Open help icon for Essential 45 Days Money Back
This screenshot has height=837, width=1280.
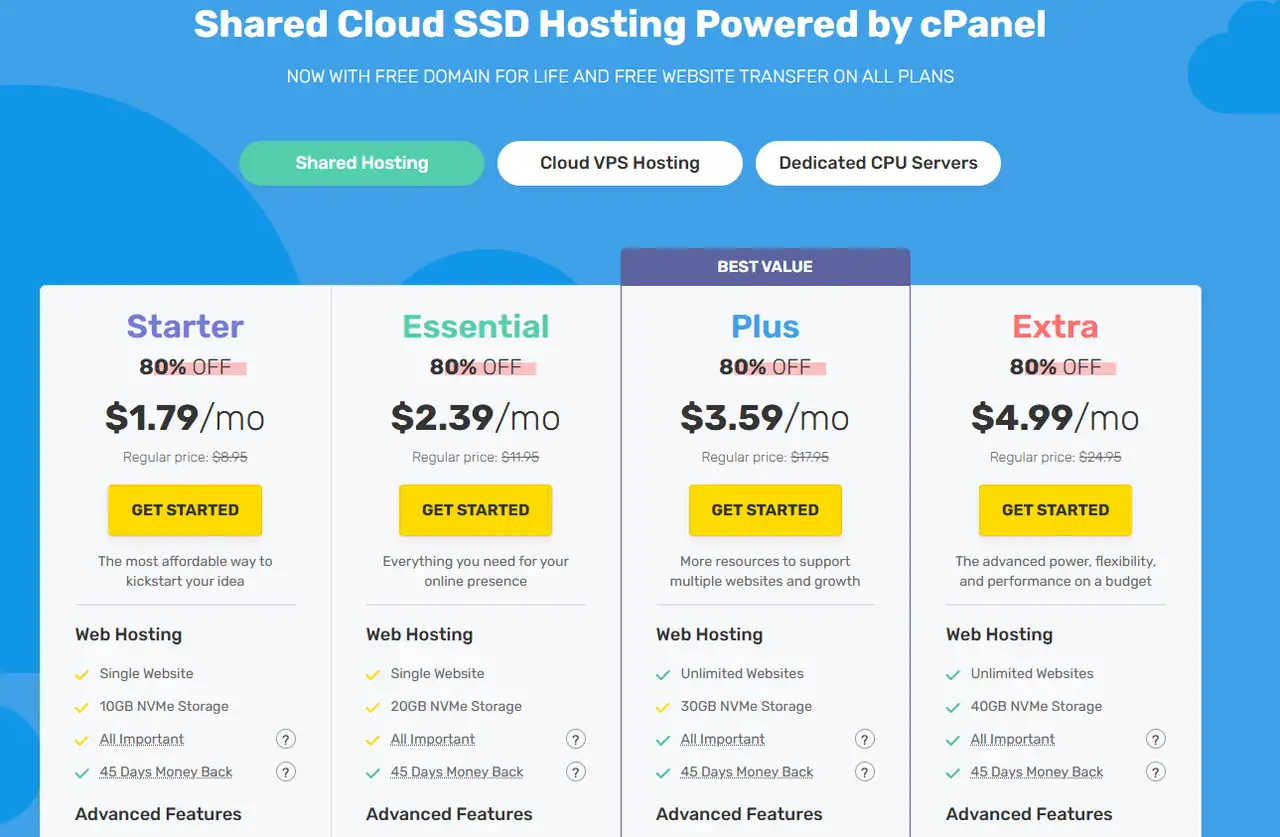click(576, 772)
